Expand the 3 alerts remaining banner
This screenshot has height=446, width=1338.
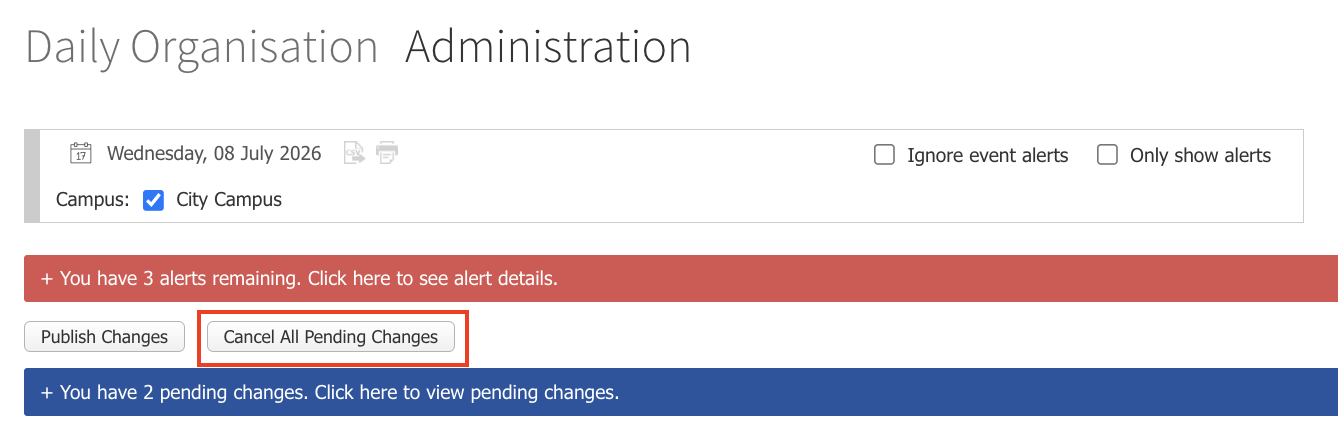pyautogui.click(x=681, y=278)
